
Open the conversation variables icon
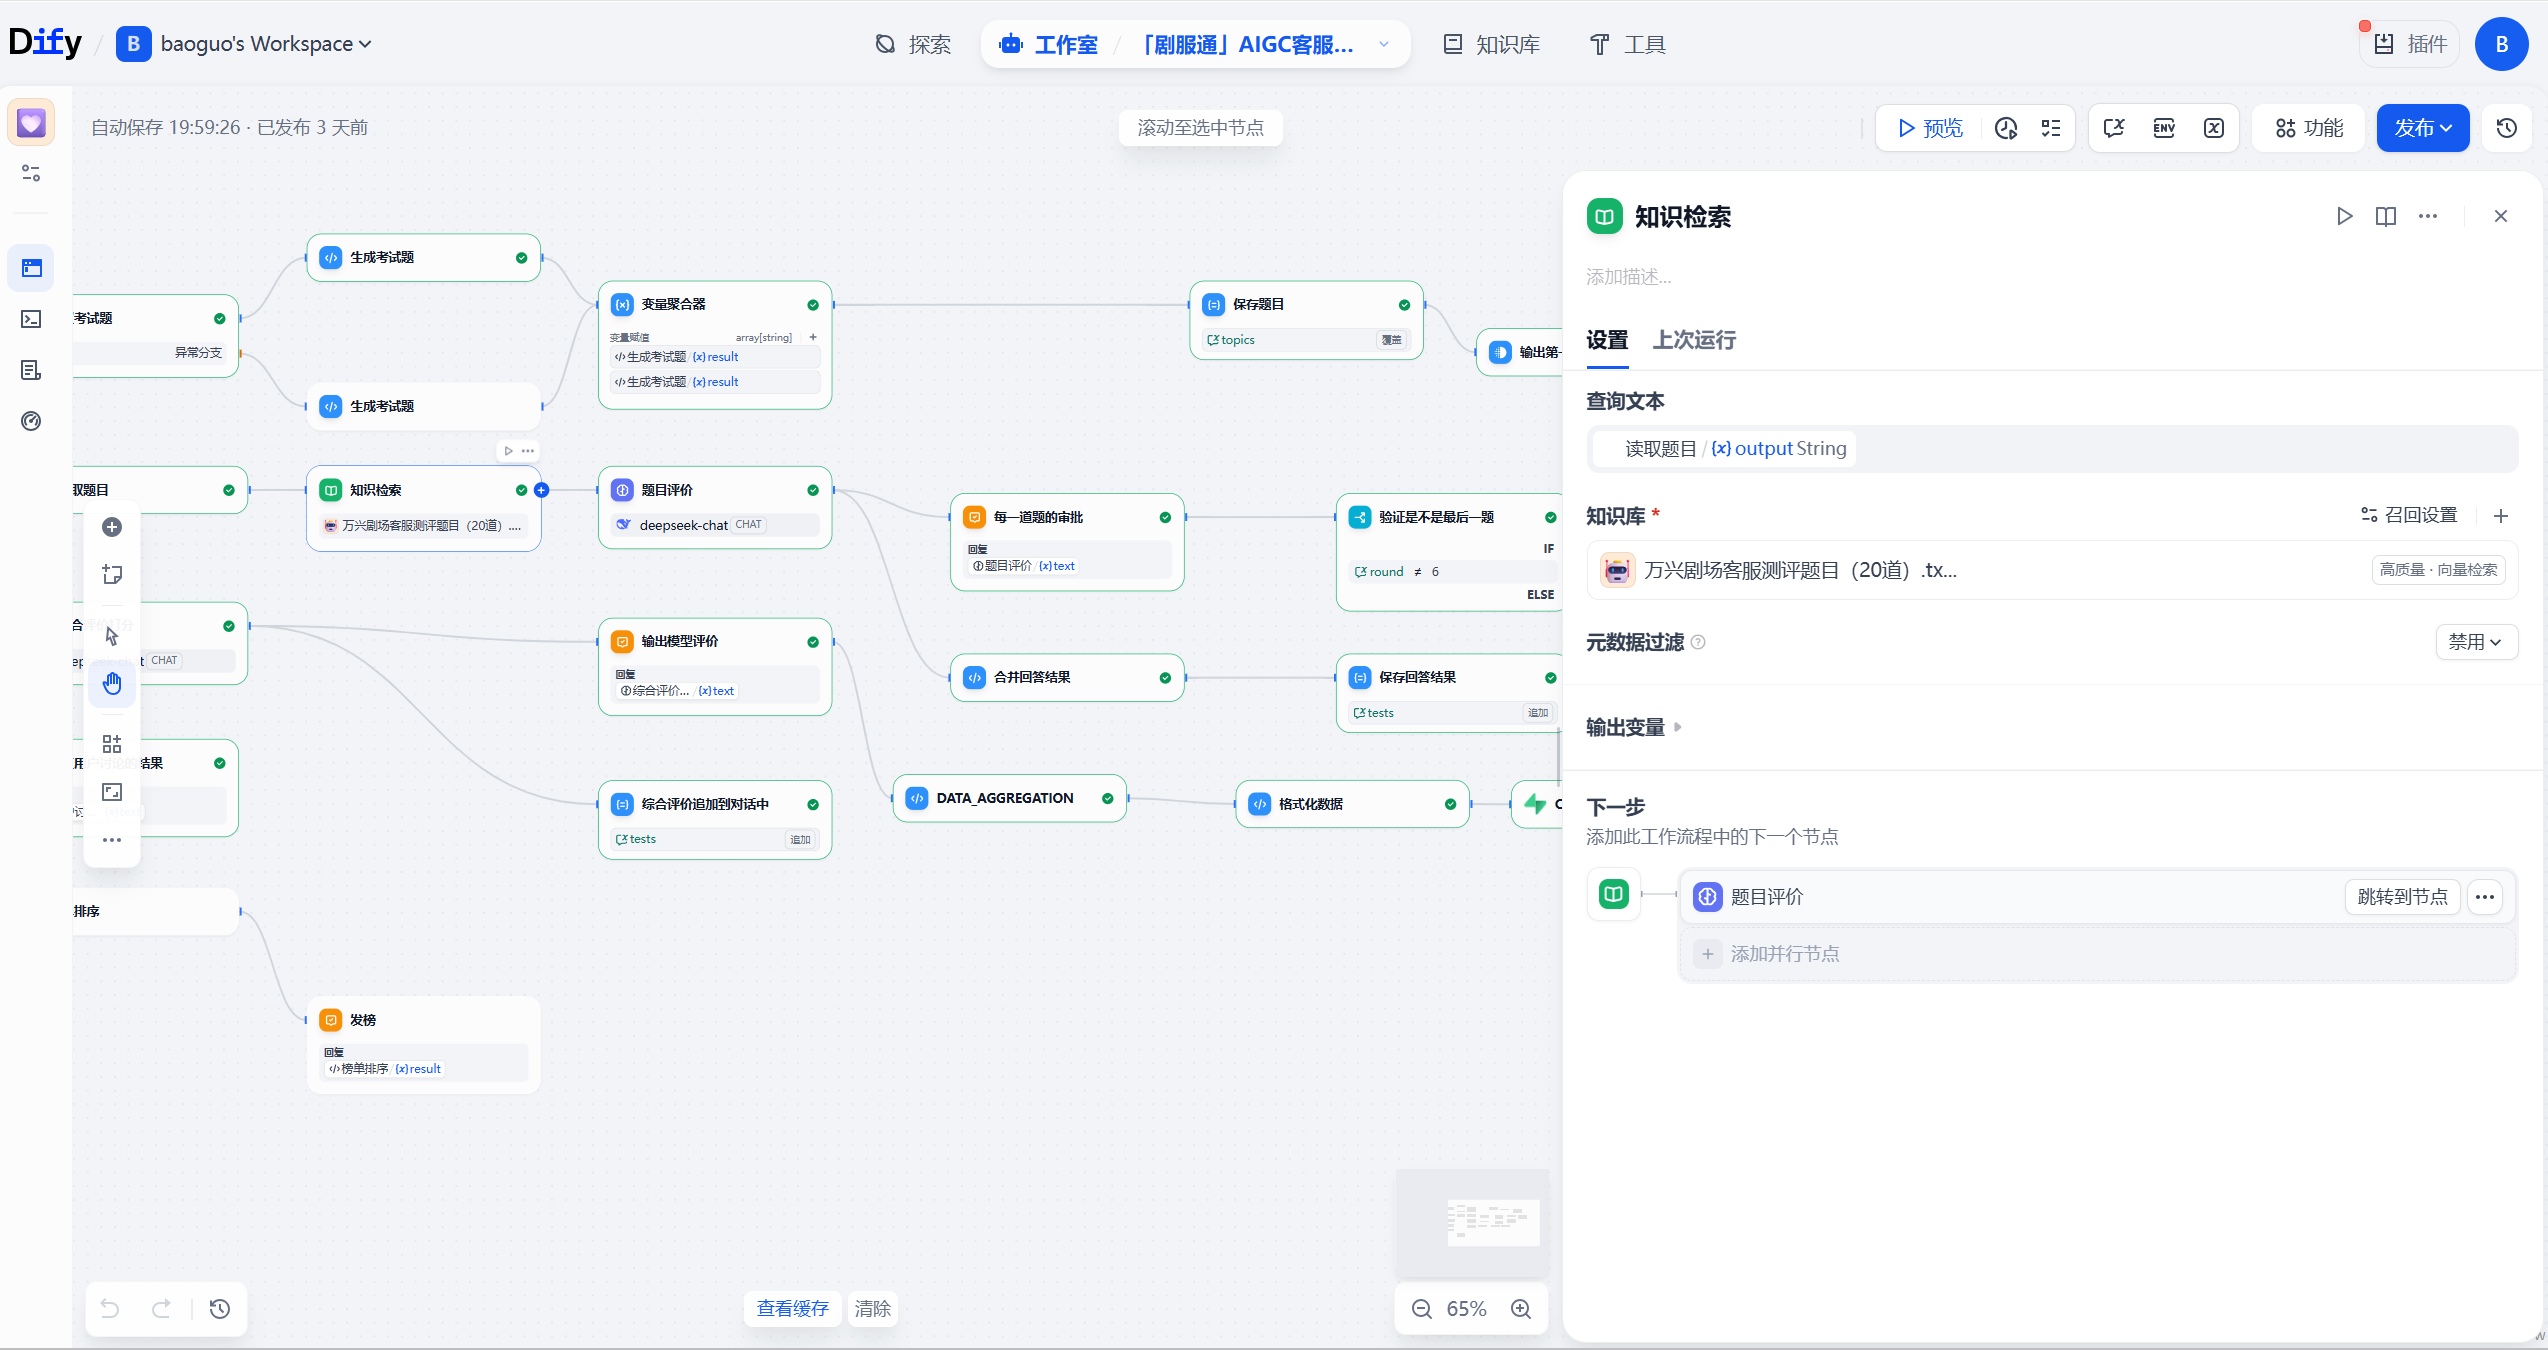pos(2114,128)
